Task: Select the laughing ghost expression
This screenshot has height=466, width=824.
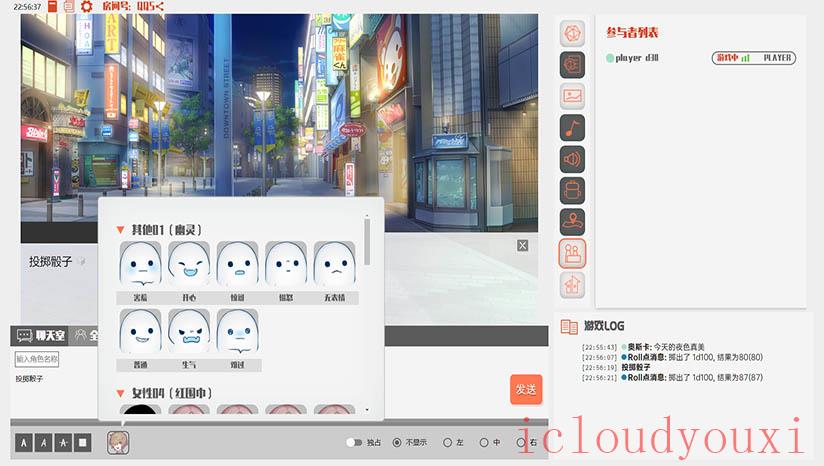Action: click(x=189, y=265)
